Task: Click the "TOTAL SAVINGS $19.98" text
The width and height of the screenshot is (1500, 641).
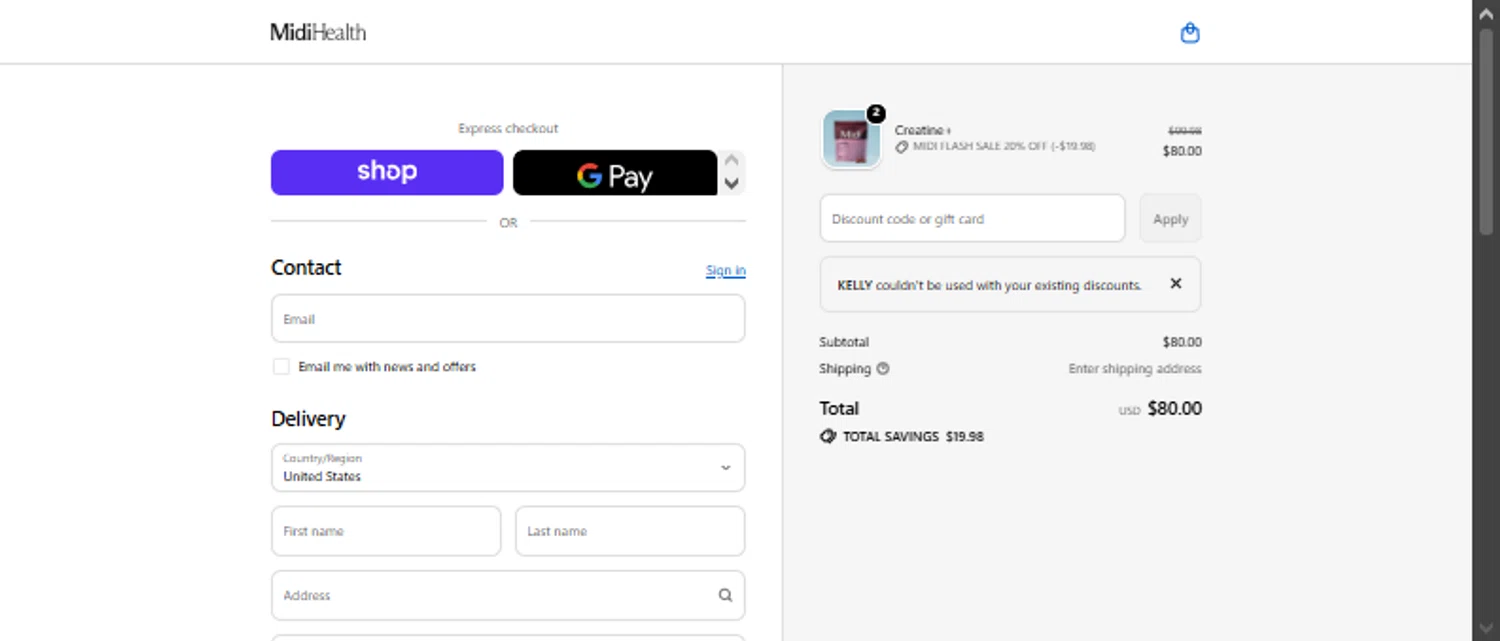Action: coord(913,437)
